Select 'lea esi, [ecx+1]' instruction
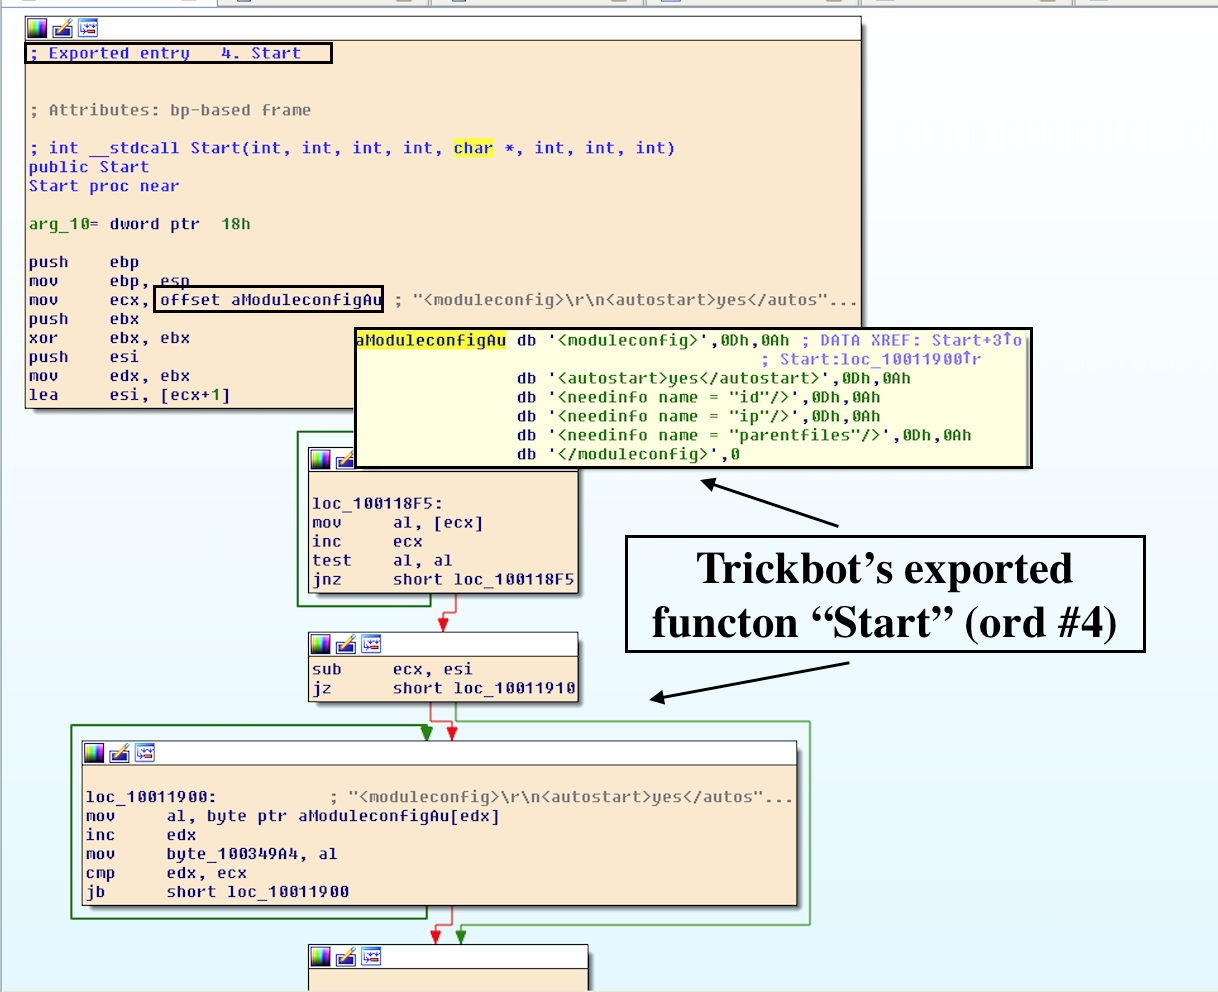Image resolution: width=1218 pixels, height=992 pixels. pos(129,395)
